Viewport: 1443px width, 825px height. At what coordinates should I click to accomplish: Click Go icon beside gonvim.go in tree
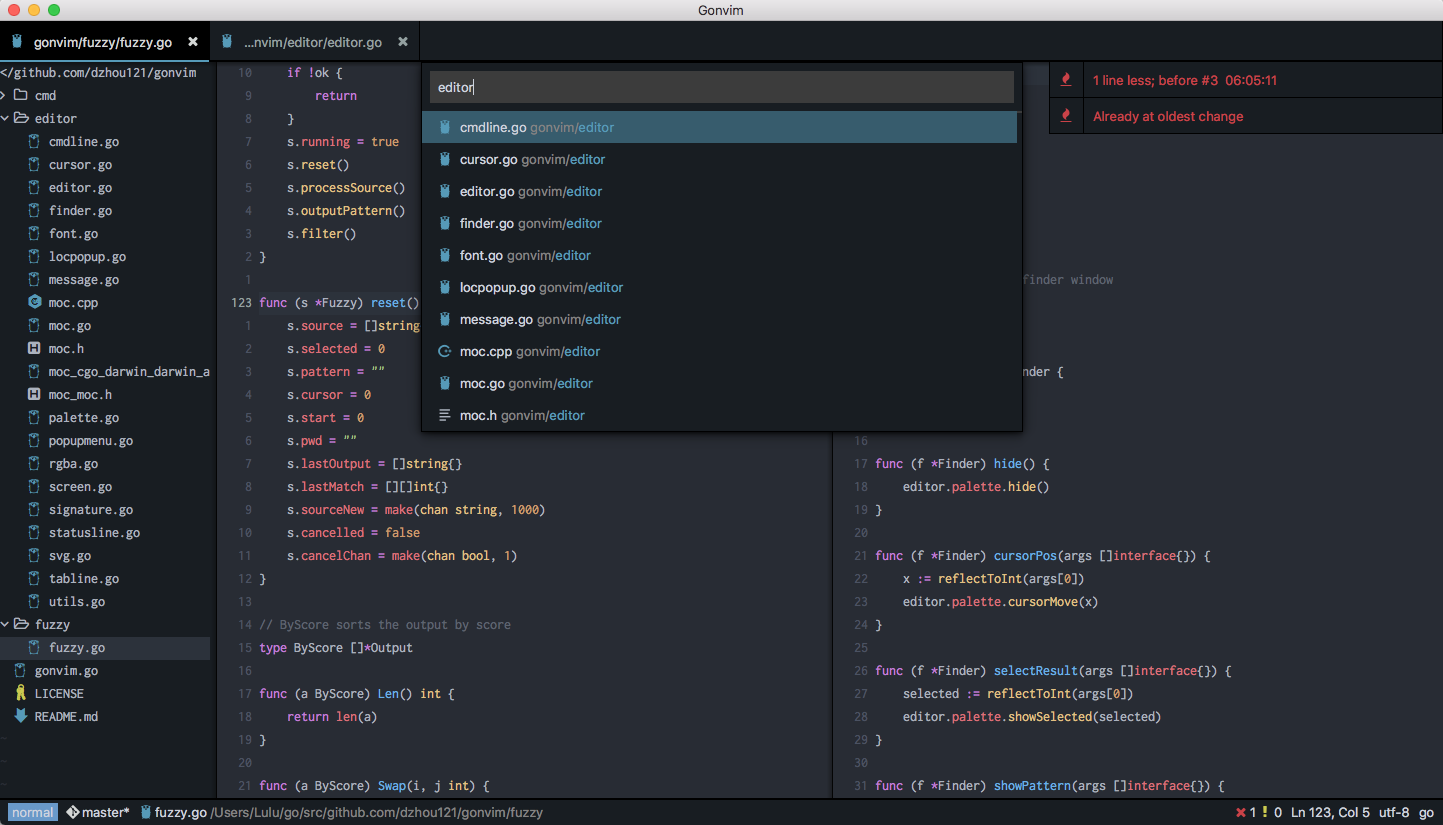20,671
